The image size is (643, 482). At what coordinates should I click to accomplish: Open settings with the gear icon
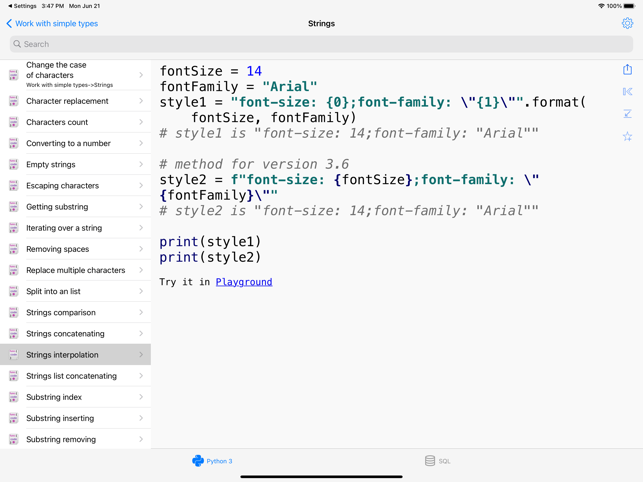coord(627,23)
